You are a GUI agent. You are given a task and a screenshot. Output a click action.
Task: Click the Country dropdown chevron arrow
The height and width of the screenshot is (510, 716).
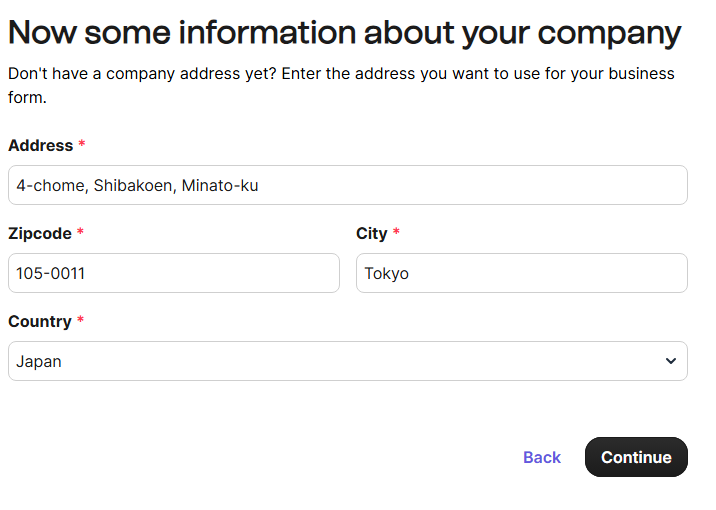(x=670, y=361)
